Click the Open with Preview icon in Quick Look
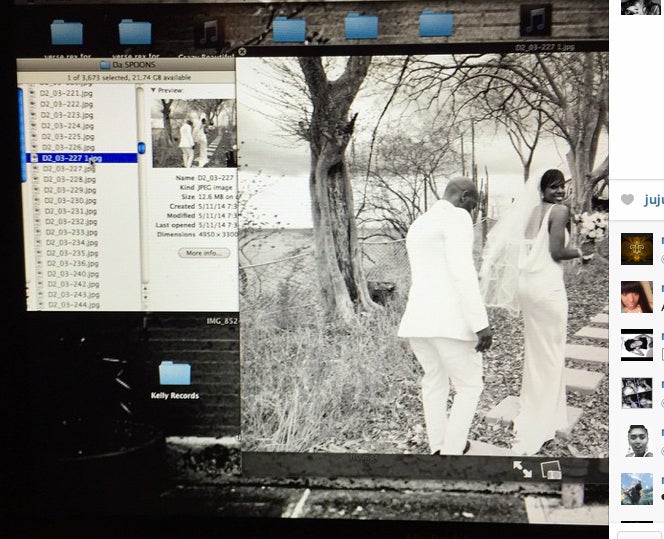The image size is (664, 539). pyautogui.click(x=551, y=469)
